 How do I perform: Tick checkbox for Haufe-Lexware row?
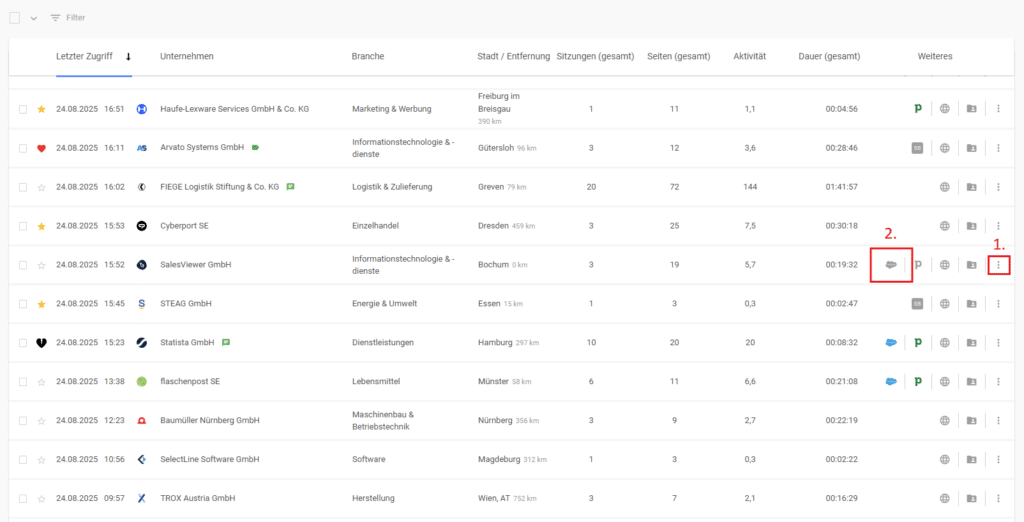(23, 109)
